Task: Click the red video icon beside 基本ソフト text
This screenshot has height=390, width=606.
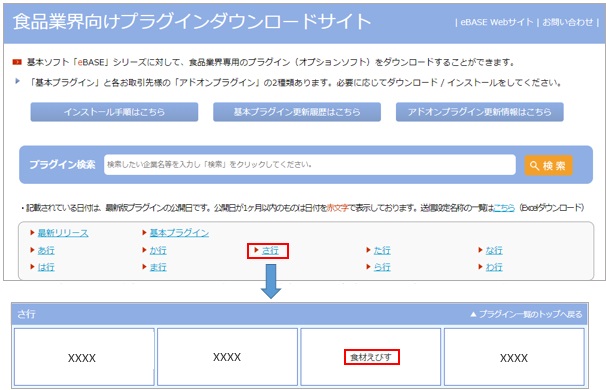Action: tap(17, 62)
